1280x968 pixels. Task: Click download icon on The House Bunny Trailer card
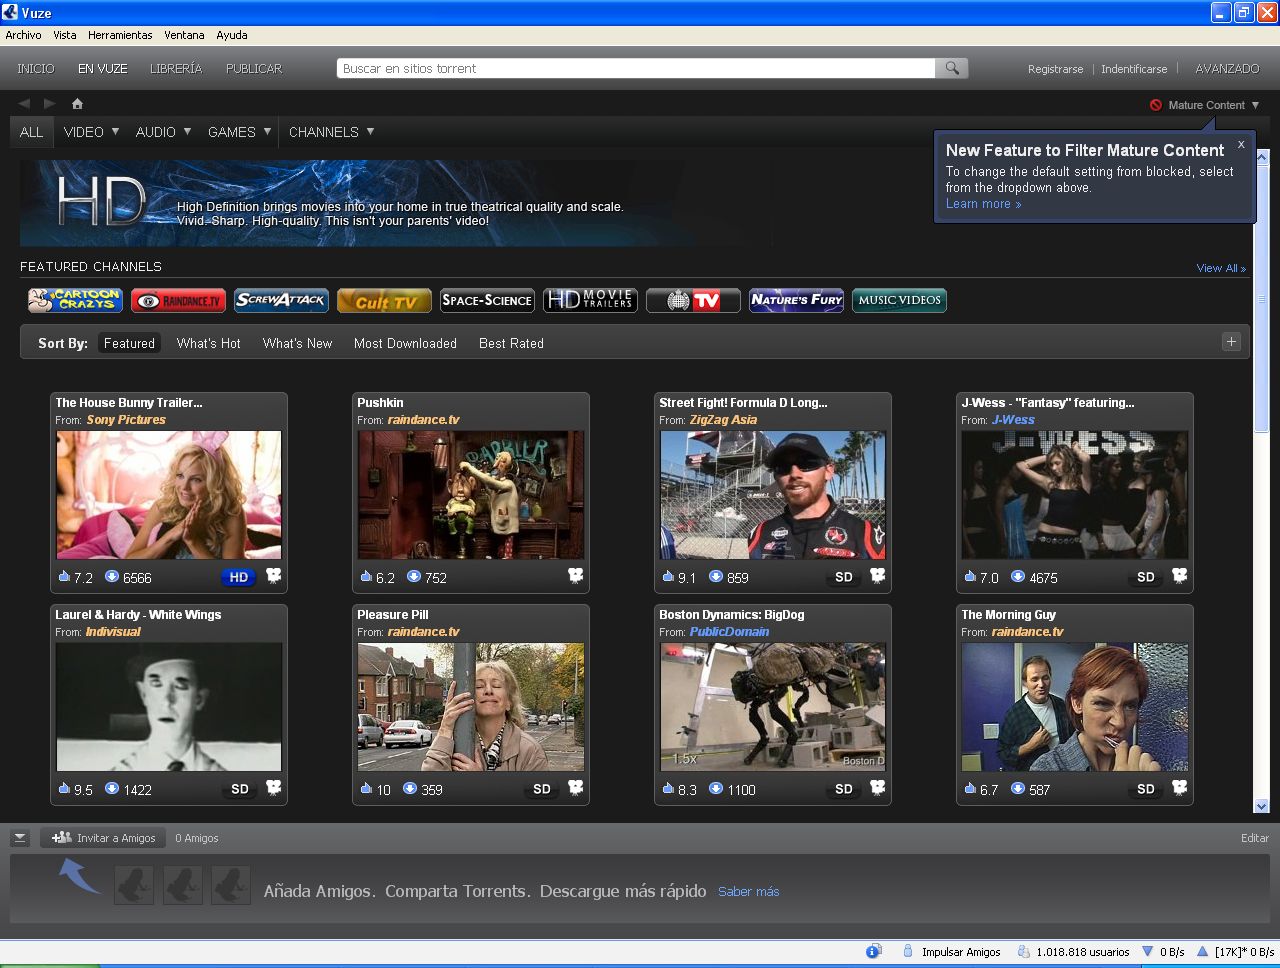point(112,577)
